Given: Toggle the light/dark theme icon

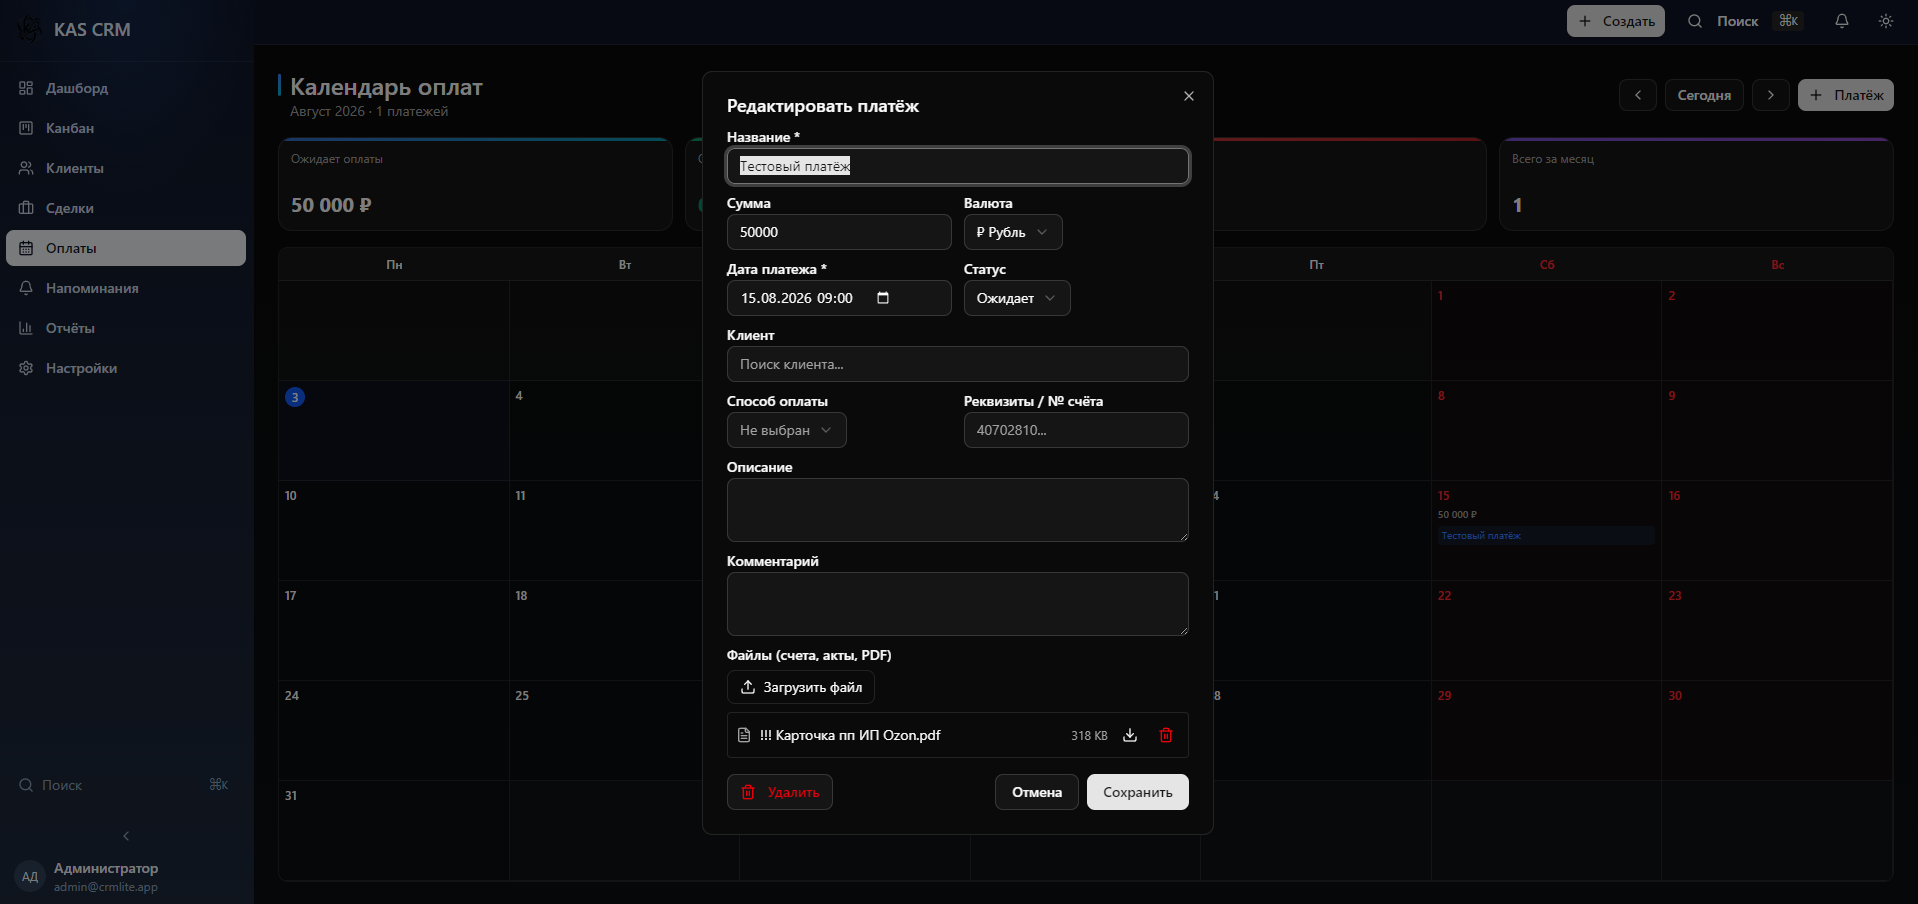Looking at the screenshot, I should pos(1886,21).
